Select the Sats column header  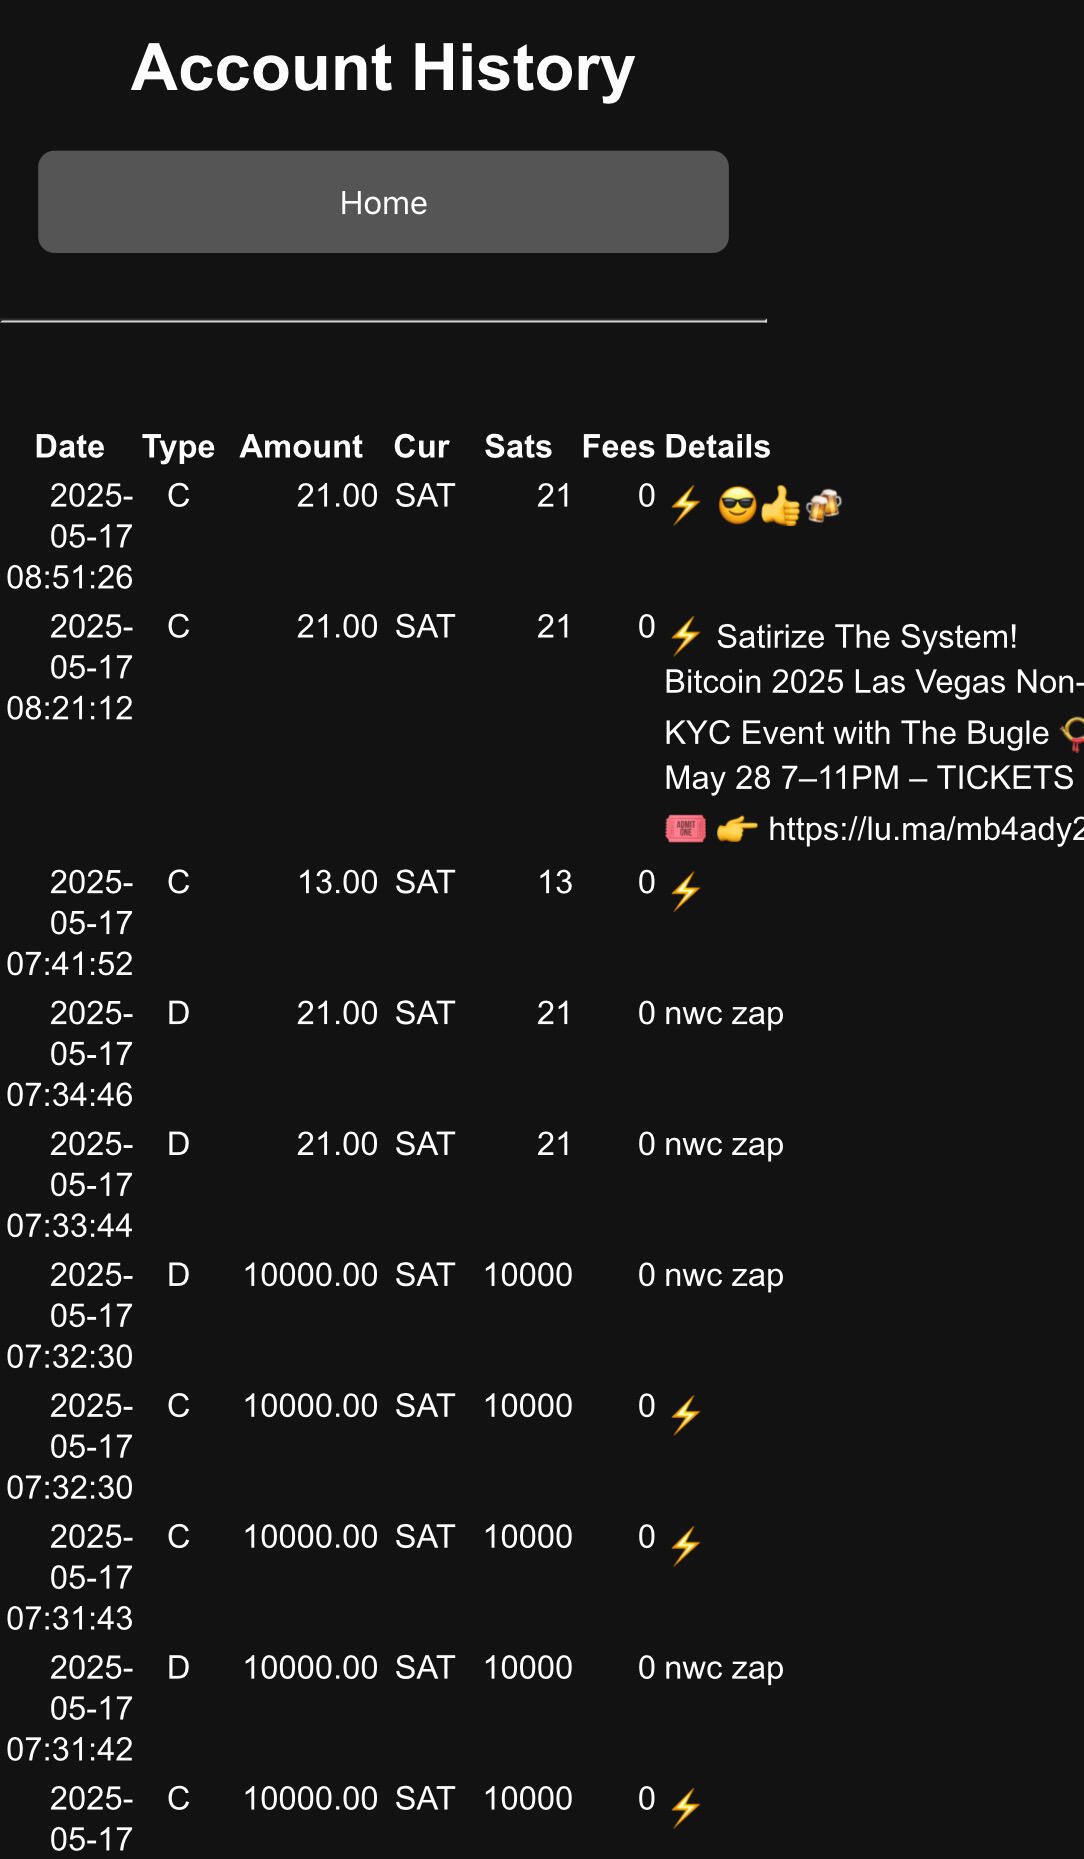(518, 446)
